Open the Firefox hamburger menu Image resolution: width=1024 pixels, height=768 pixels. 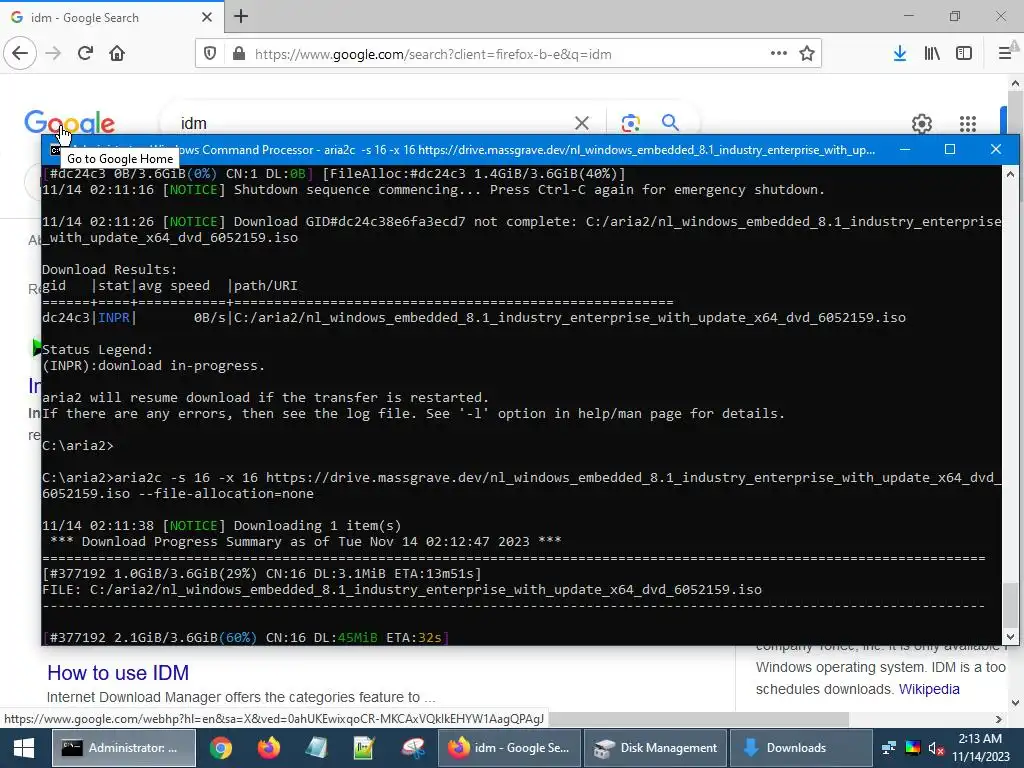[x=1005, y=54]
